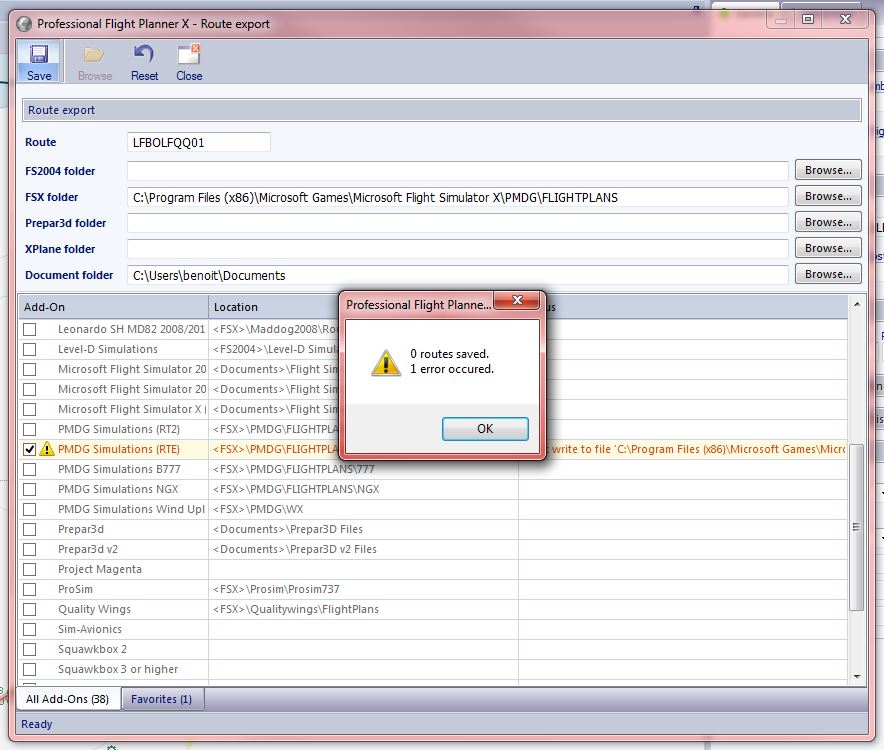
Task: Click the Location column header
Action: pos(274,307)
